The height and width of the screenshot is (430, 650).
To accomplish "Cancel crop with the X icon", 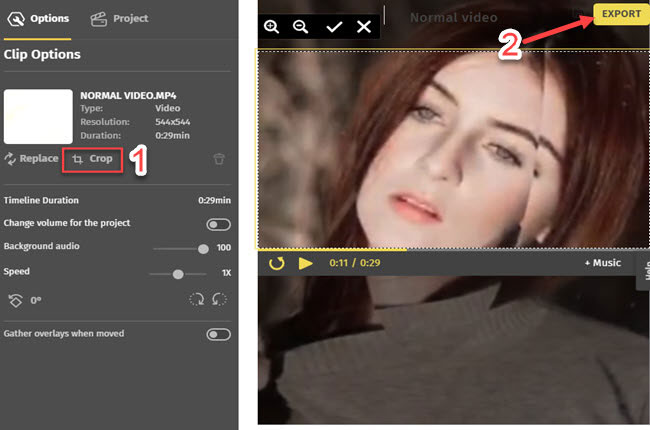I will click(364, 27).
